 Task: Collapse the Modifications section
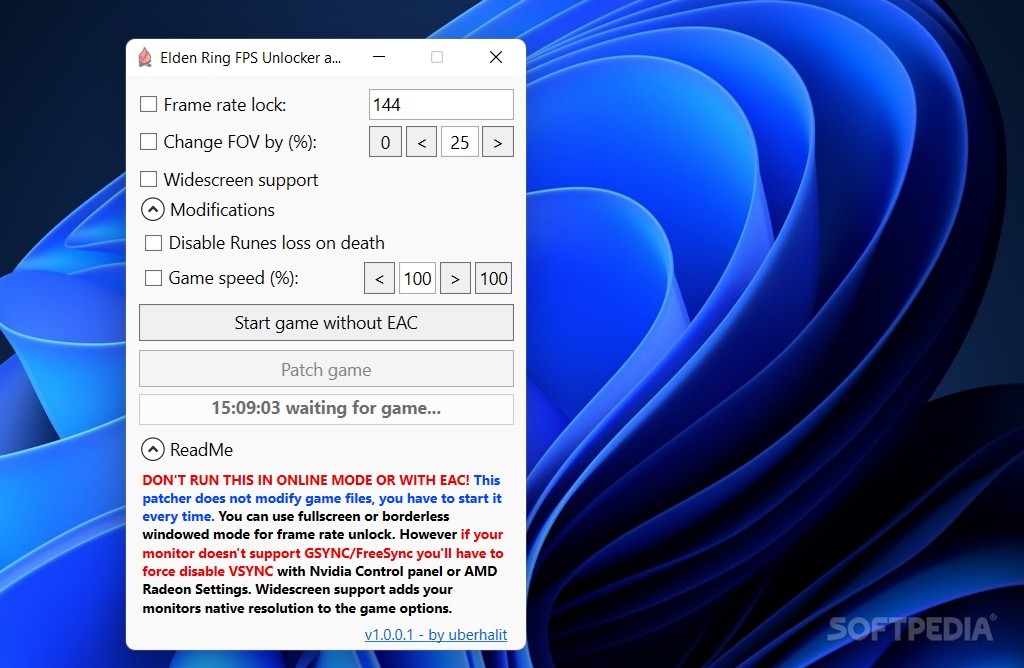[x=153, y=210]
